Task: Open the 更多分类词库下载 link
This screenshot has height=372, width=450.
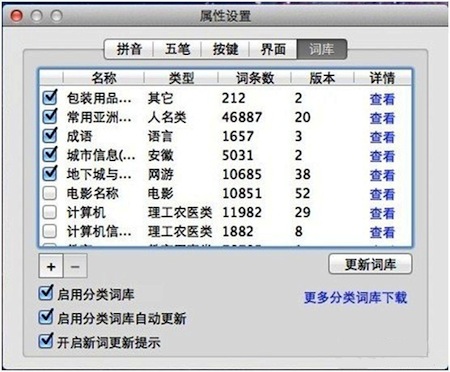Action: point(355,297)
